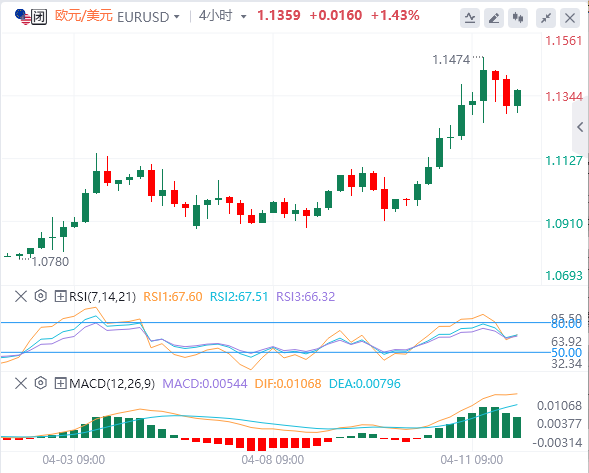Click the EUR/USD flag icon
589x473 pixels.
(23, 17)
